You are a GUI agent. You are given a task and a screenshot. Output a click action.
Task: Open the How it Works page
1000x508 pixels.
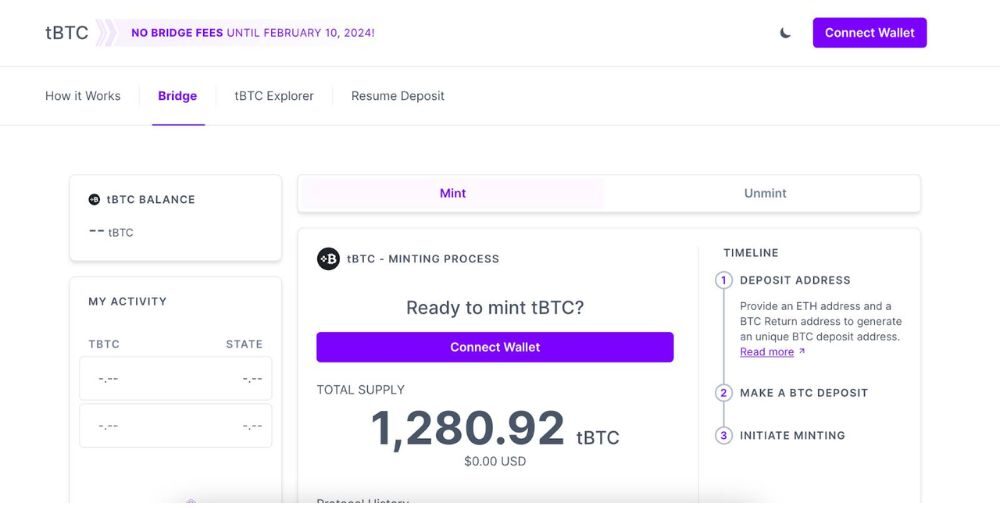(x=83, y=96)
